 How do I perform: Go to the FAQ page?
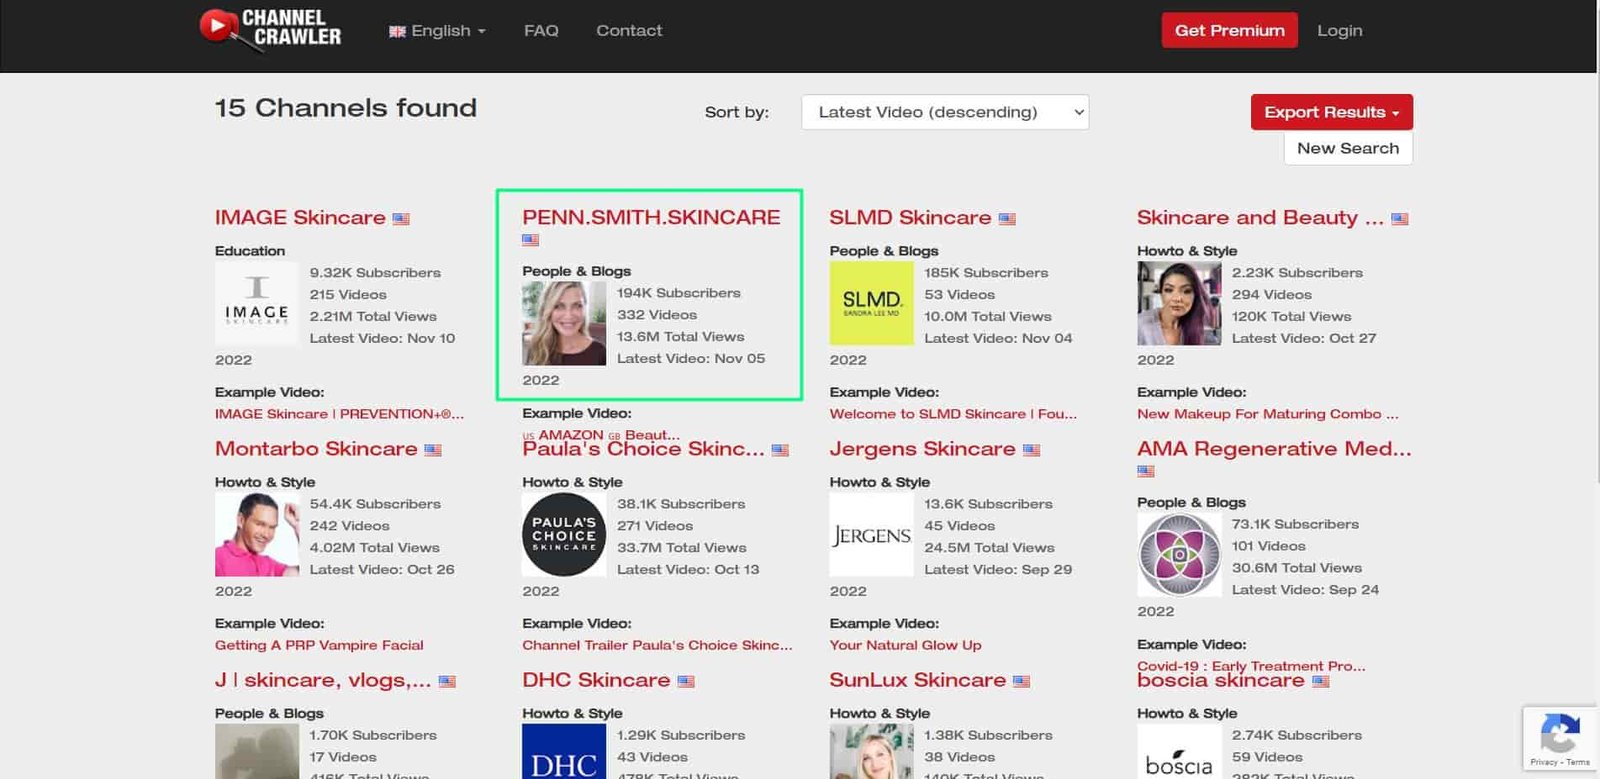pos(541,31)
